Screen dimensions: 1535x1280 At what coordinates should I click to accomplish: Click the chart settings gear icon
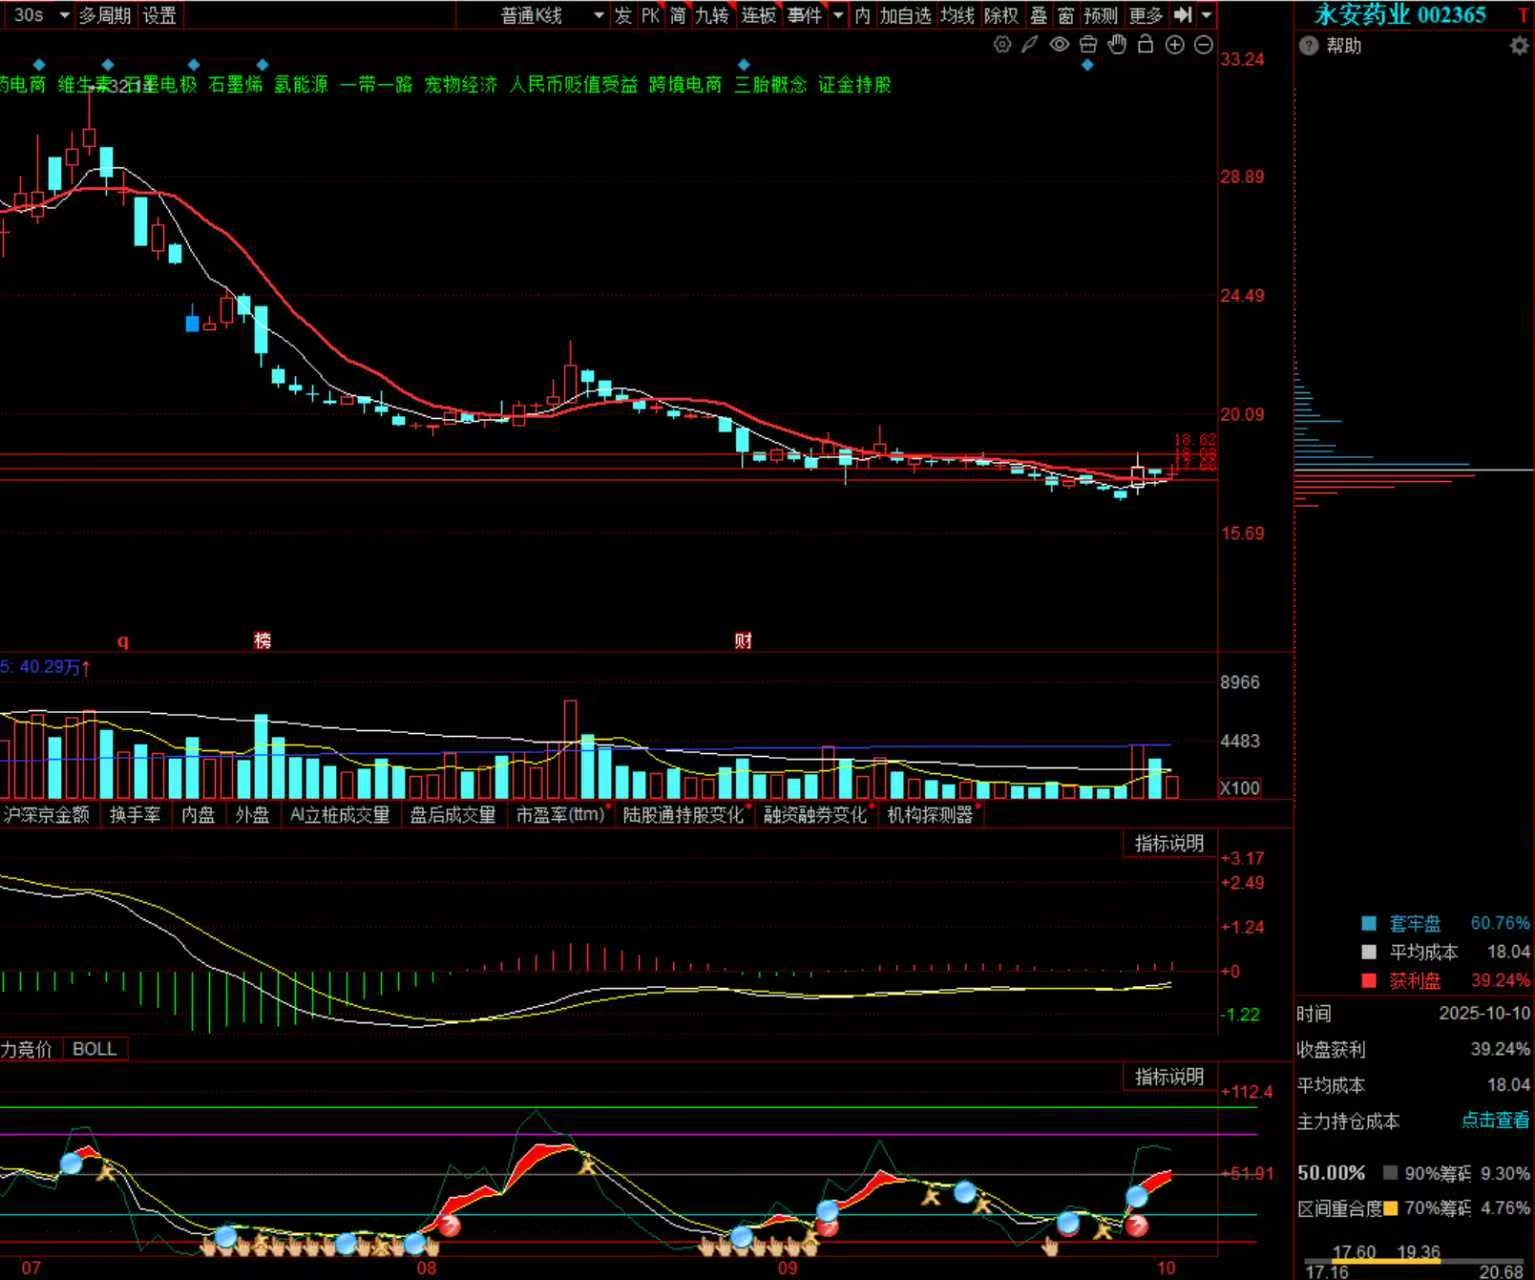1002,45
